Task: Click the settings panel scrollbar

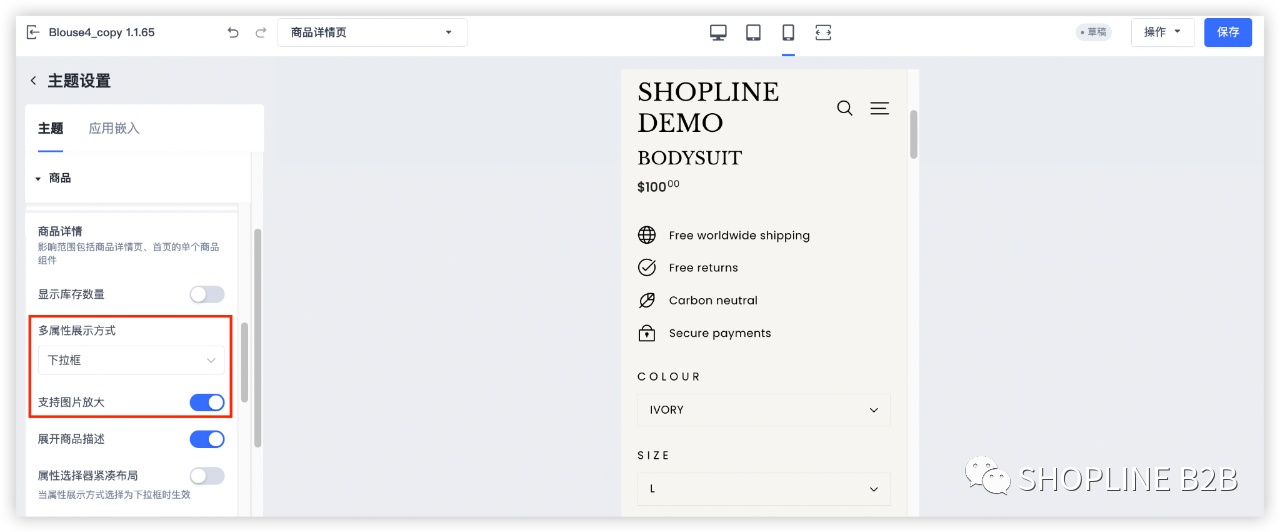Action: click(x=257, y=338)
